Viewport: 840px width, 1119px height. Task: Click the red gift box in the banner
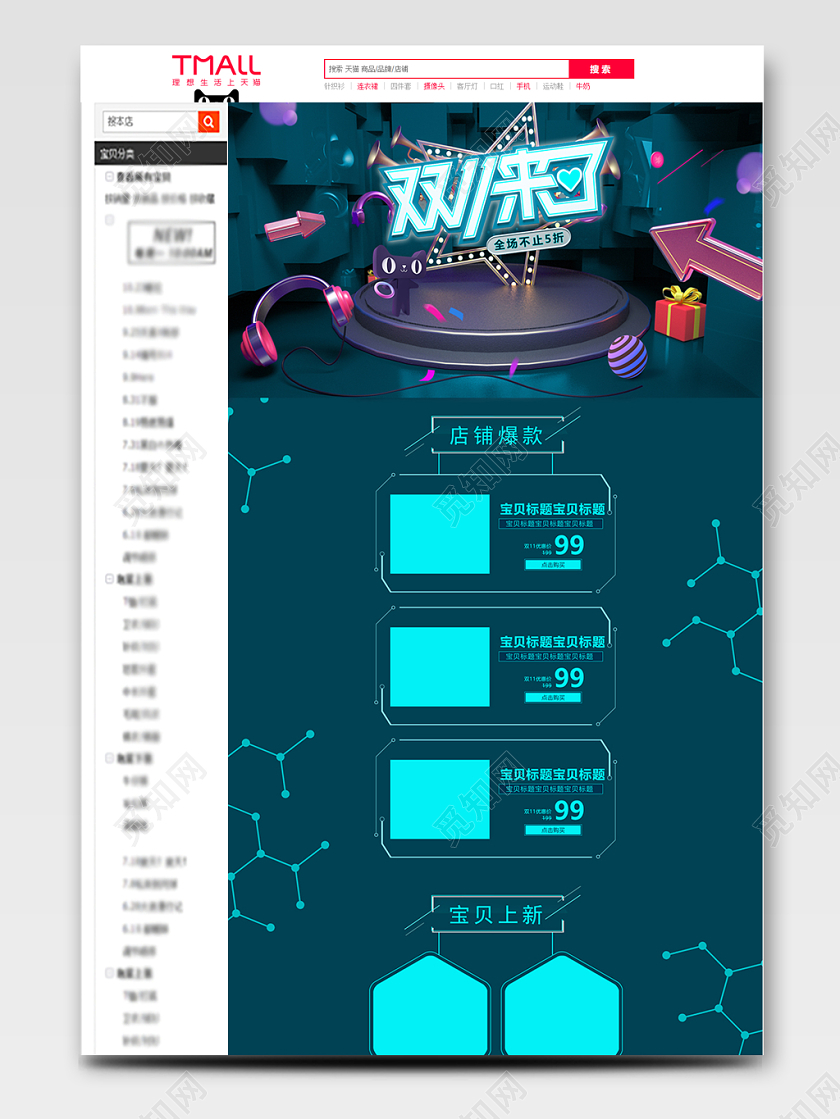pyautogui.click(x=681, y=314)
